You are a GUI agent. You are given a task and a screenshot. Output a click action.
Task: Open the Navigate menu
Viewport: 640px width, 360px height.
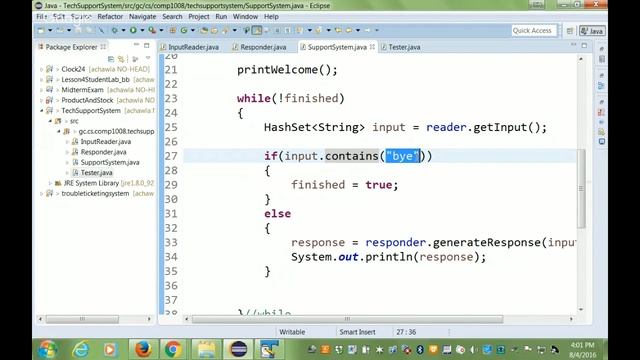(142, 17)
